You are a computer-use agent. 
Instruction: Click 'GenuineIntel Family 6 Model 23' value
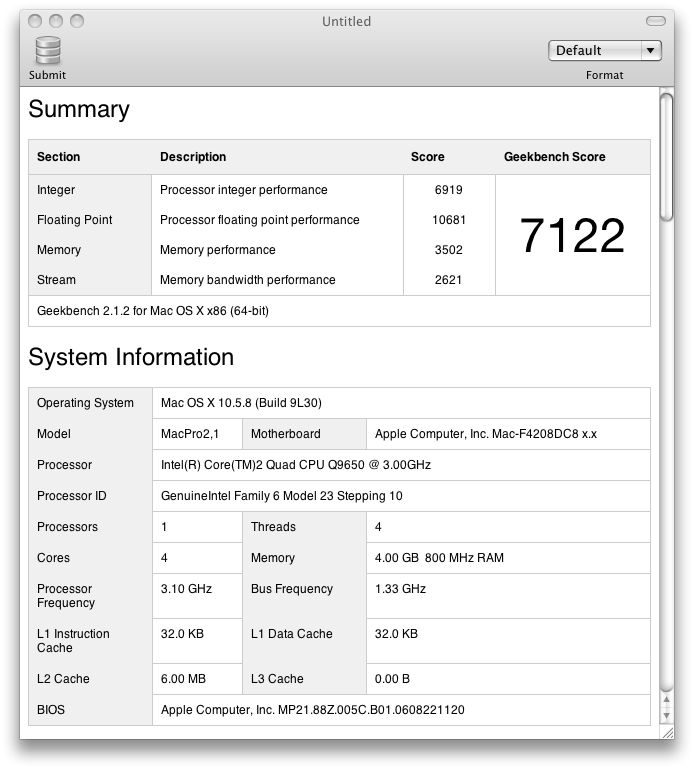282,496
